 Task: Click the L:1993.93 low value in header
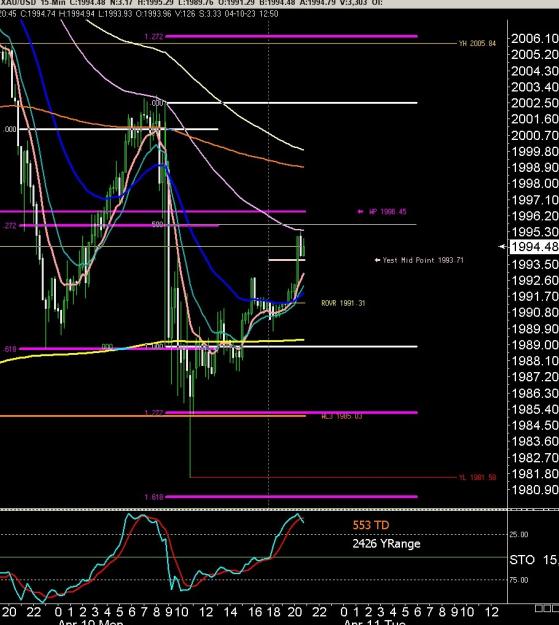click(x=115, y=14)
